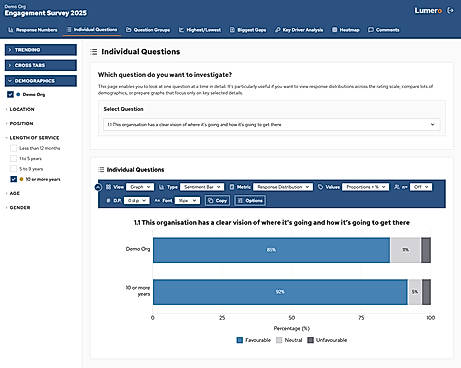Tick the Less than 12 months checkbox
Viewport: 461px width, 368px height.
point(13,148)
